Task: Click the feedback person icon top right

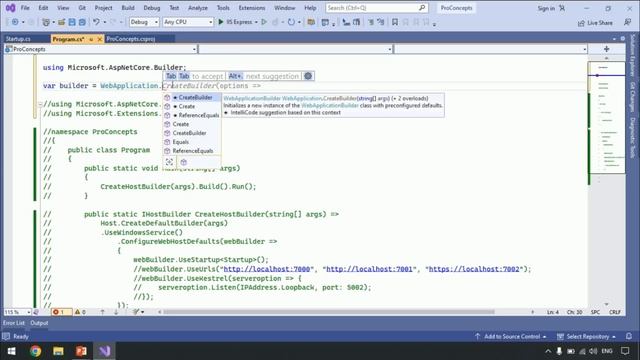Action: tap(627, 22)
